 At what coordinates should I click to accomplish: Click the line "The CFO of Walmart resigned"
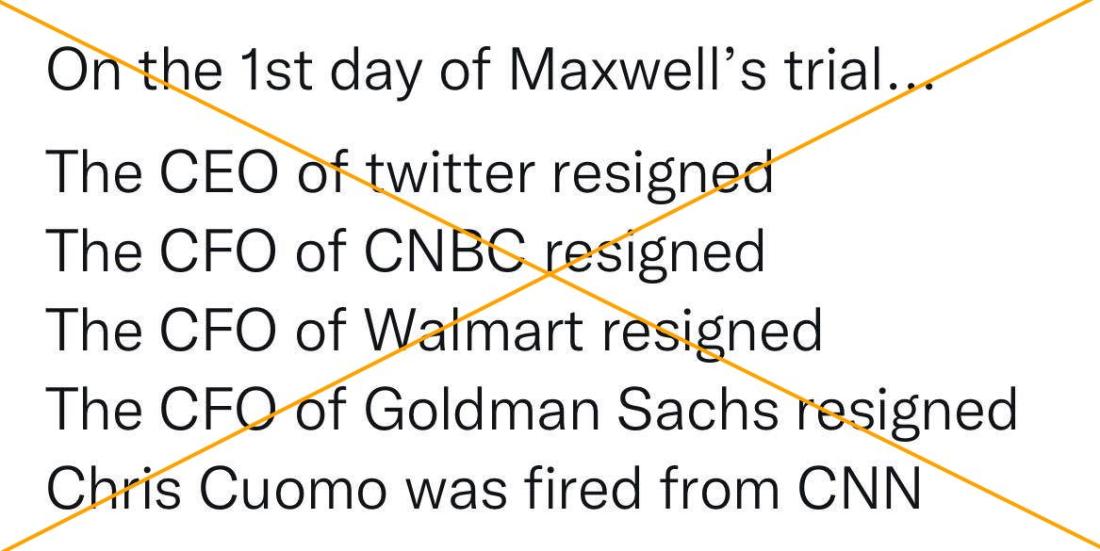coord(434,330)
